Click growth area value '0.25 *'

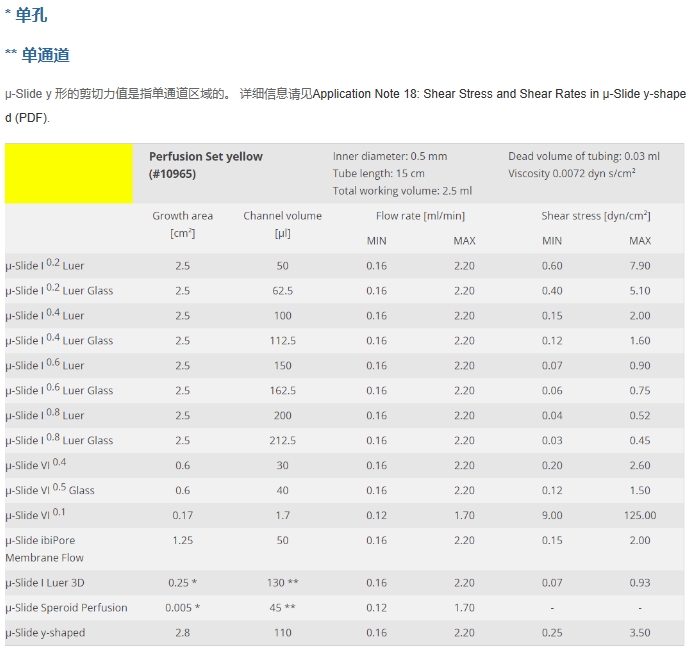click(182, 583)
